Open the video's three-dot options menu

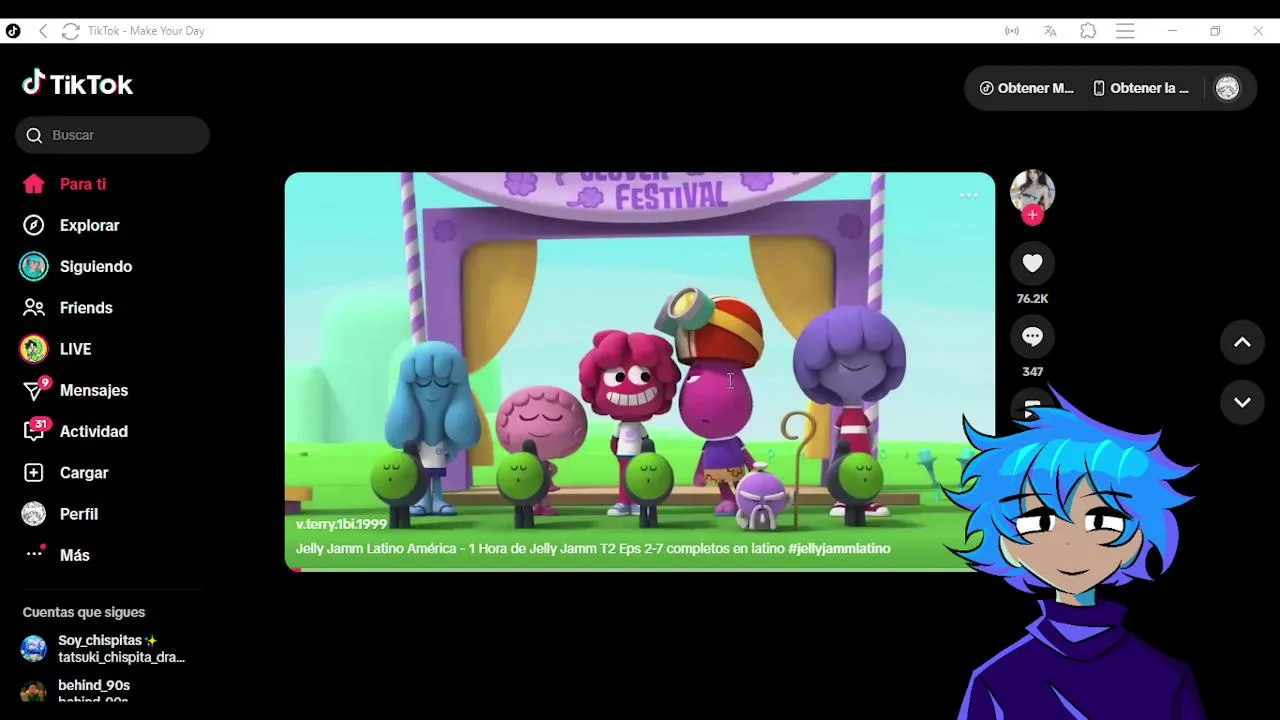click(x=968, y=195)
